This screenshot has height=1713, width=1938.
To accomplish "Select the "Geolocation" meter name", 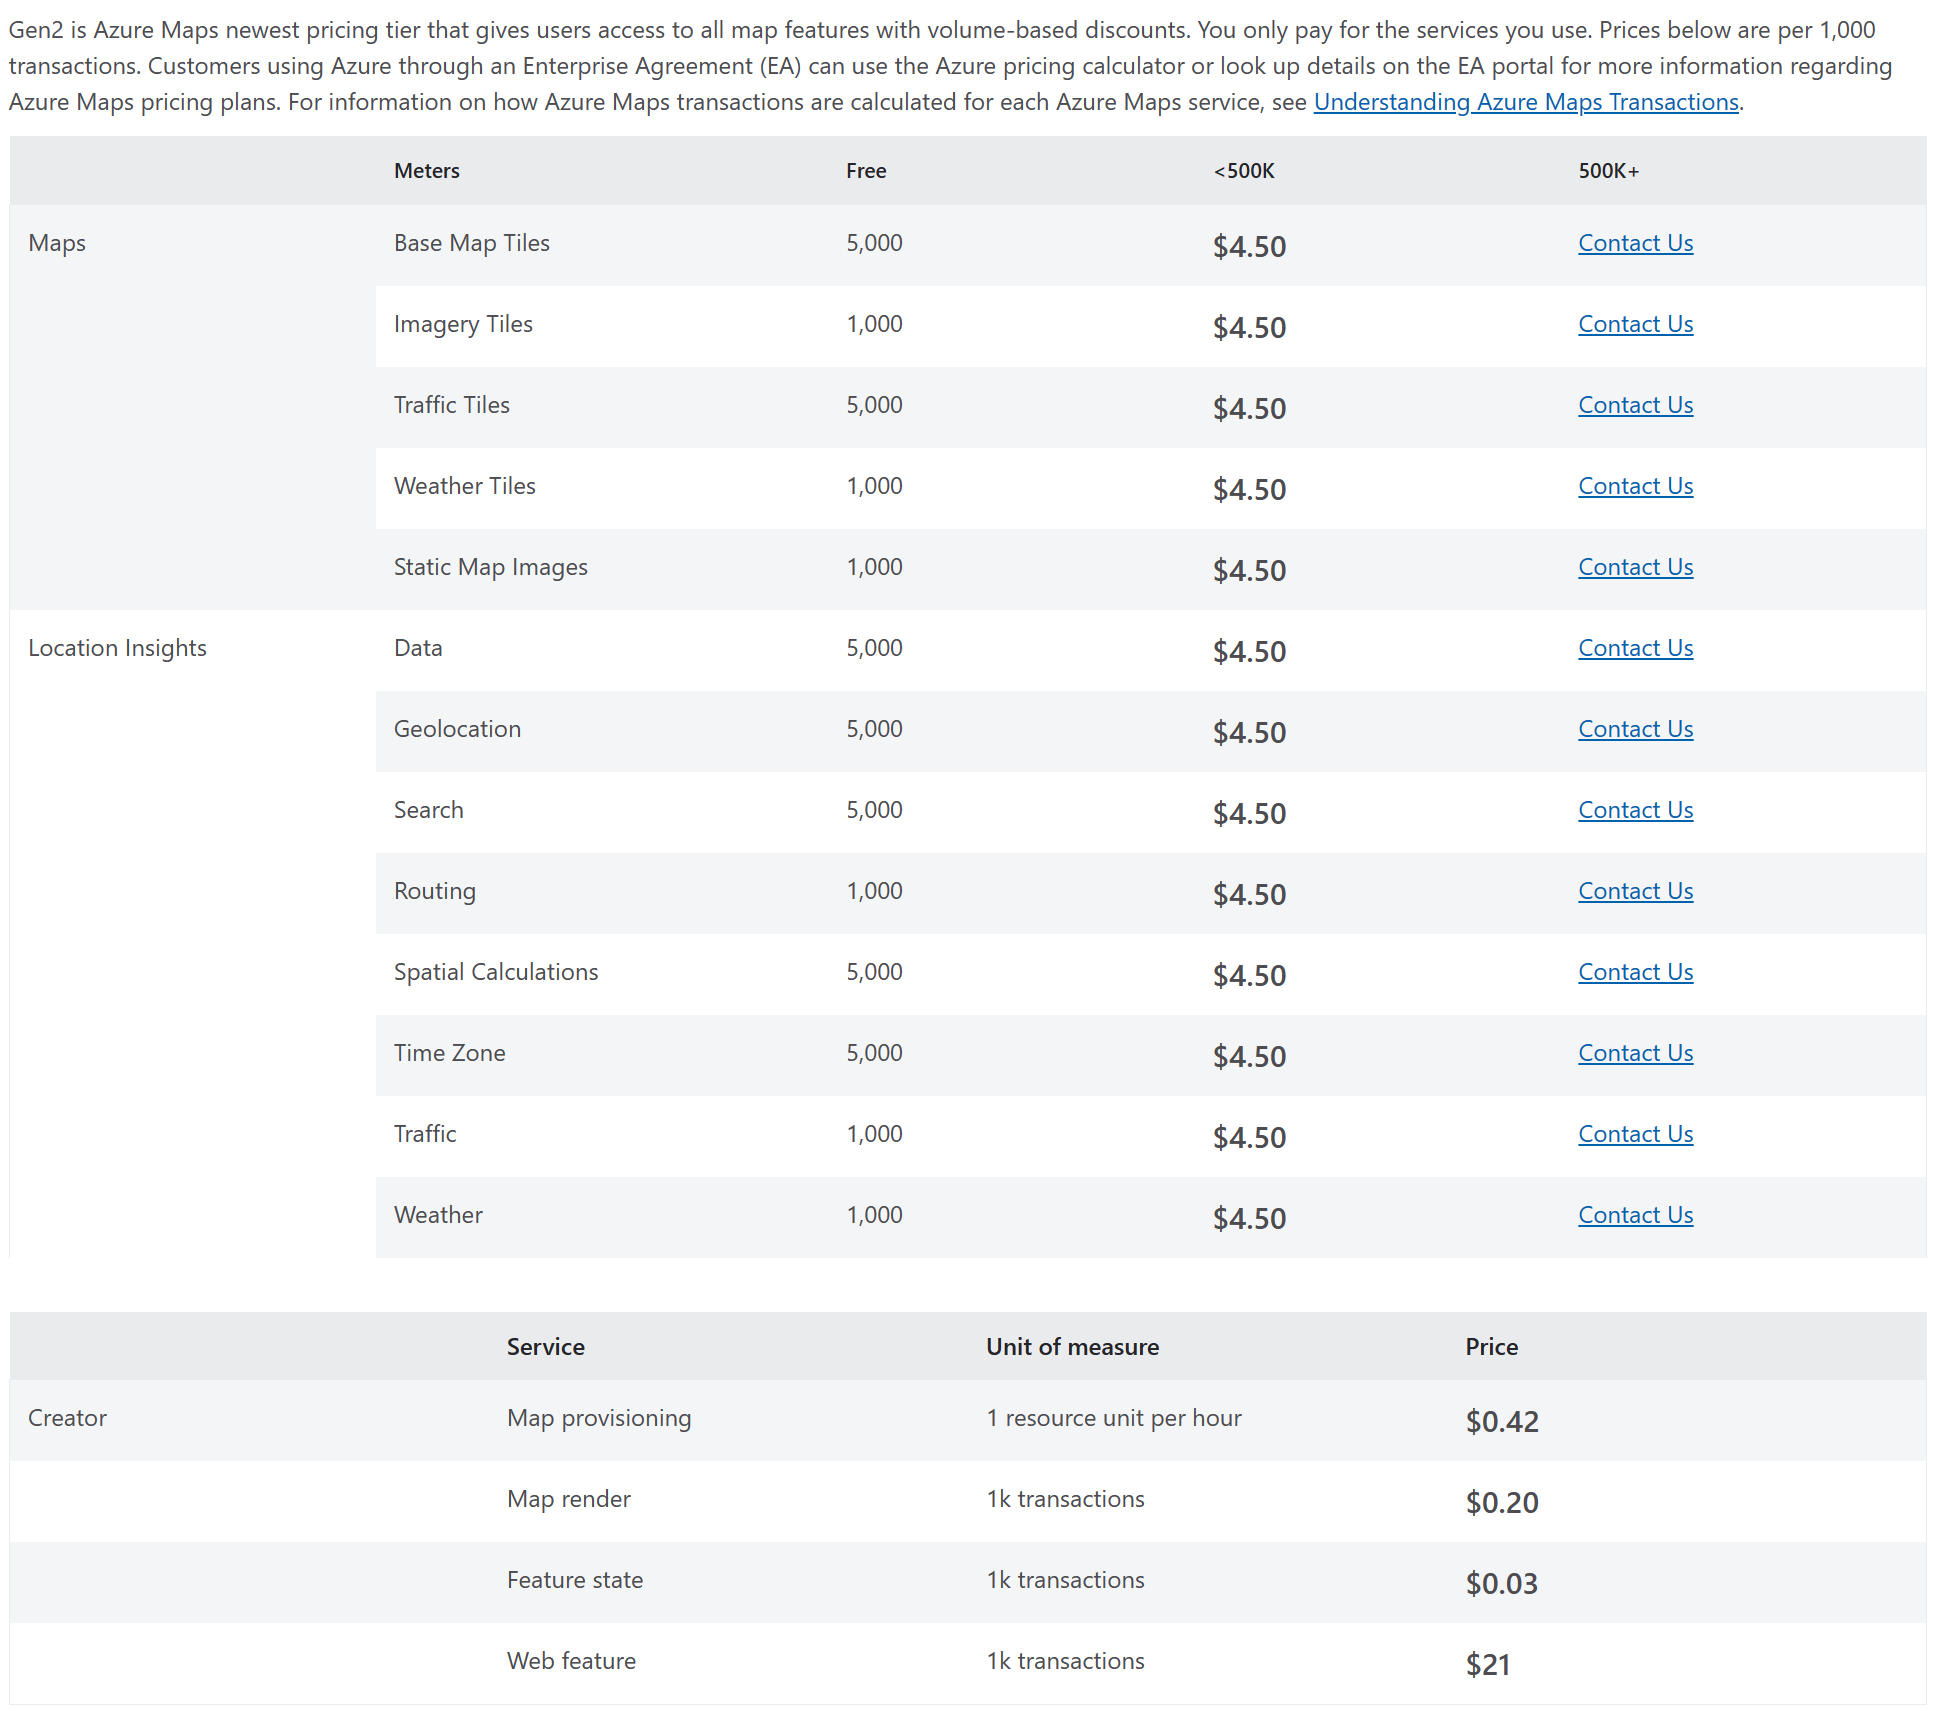I will (x=457, y=729).
